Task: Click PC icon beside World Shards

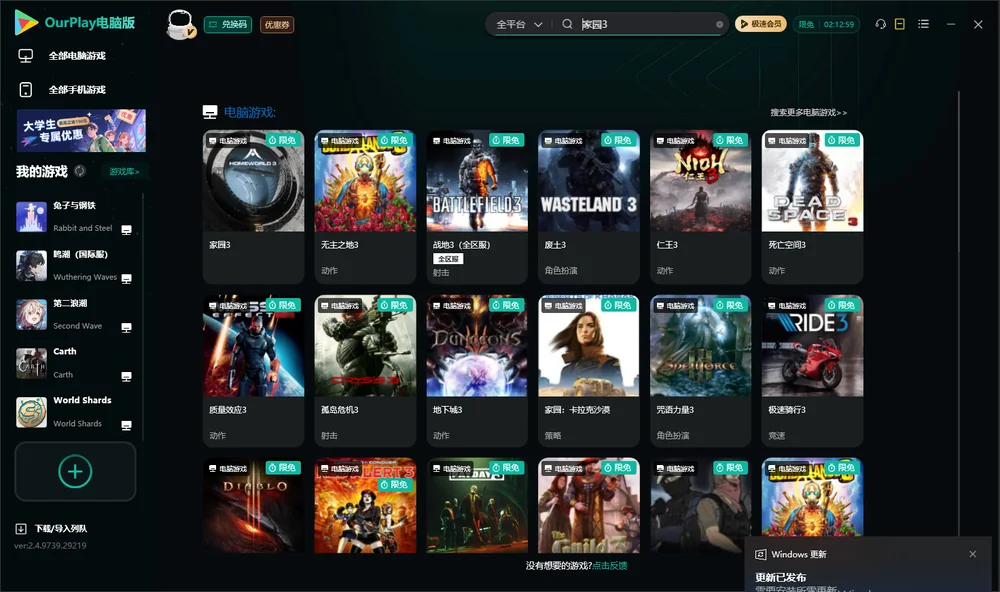Action: tap(126, 426)
